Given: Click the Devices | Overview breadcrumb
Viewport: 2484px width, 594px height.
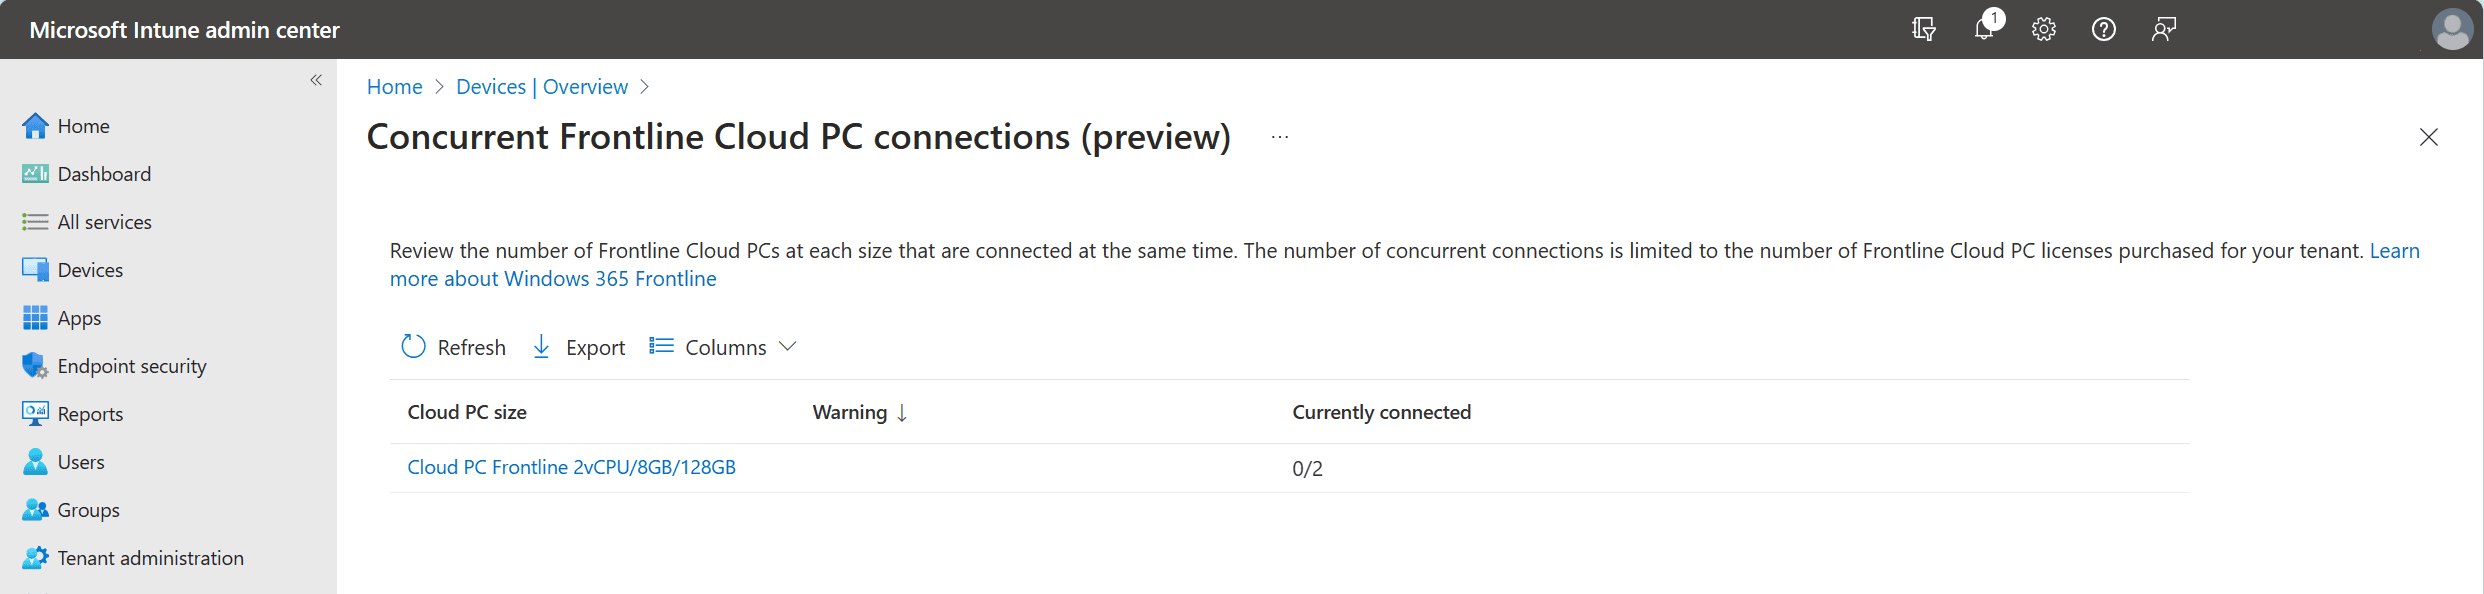Looking at the screenshot, I should (542, 87).
